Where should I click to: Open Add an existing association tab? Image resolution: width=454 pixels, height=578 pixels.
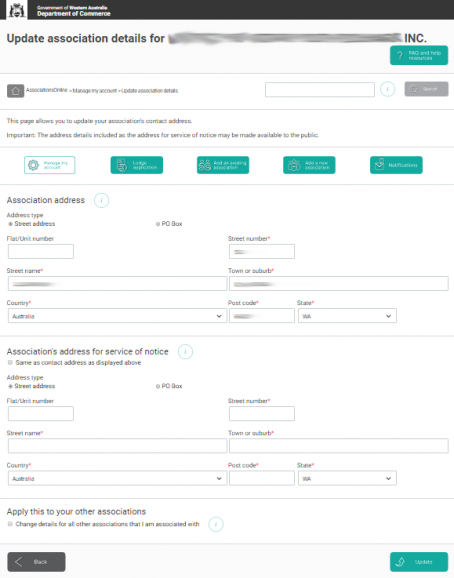[x=223, y=165]
